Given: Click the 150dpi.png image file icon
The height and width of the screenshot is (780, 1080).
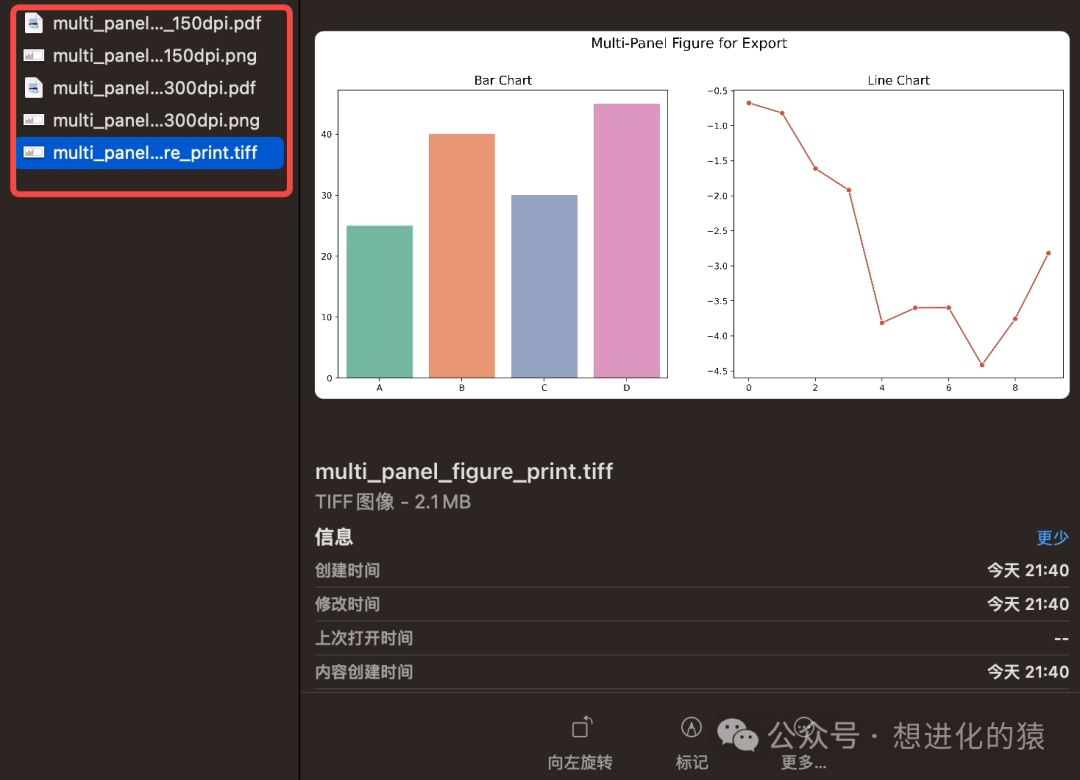Looking at the screenshot, I should pyautogui.click(x=34, y=55).
